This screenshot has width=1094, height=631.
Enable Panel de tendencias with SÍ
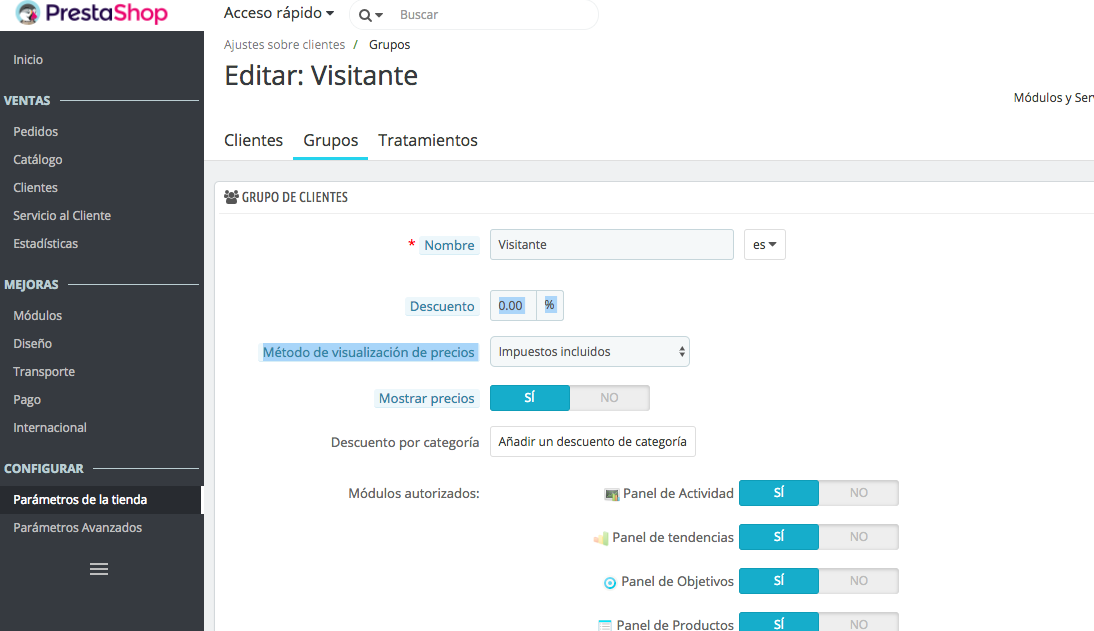click(779, 537)
